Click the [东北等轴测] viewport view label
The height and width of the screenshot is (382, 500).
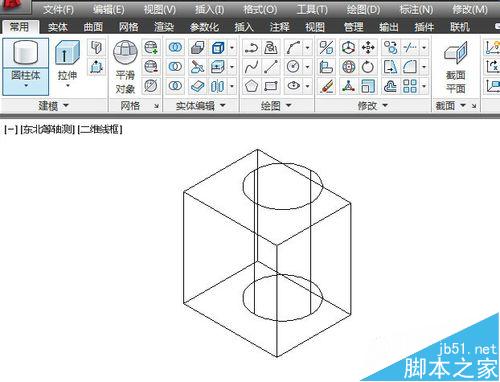pyautogui.click(x=47, y=129)
